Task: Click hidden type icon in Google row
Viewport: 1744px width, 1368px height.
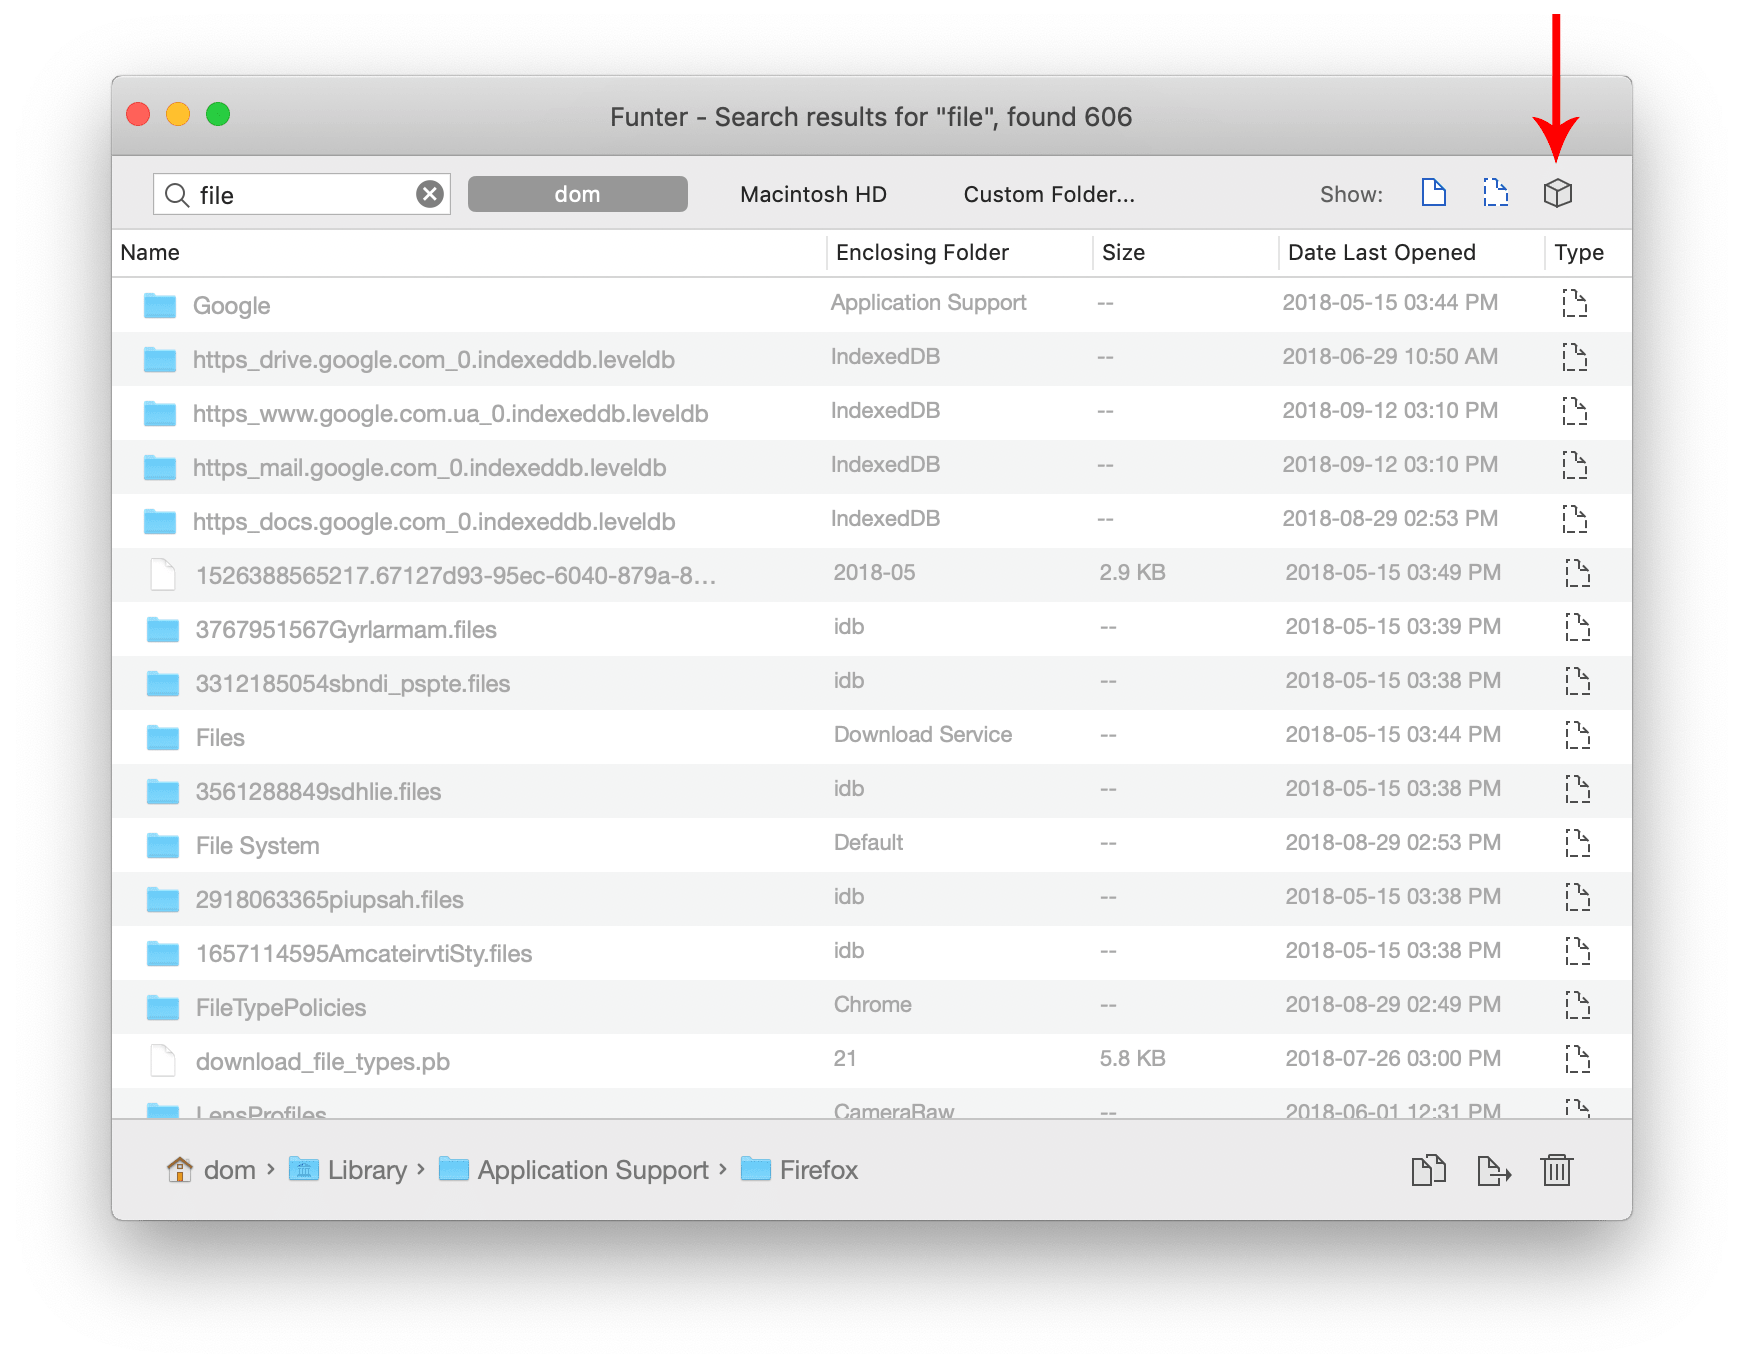Action: [x=1575, y=303]
